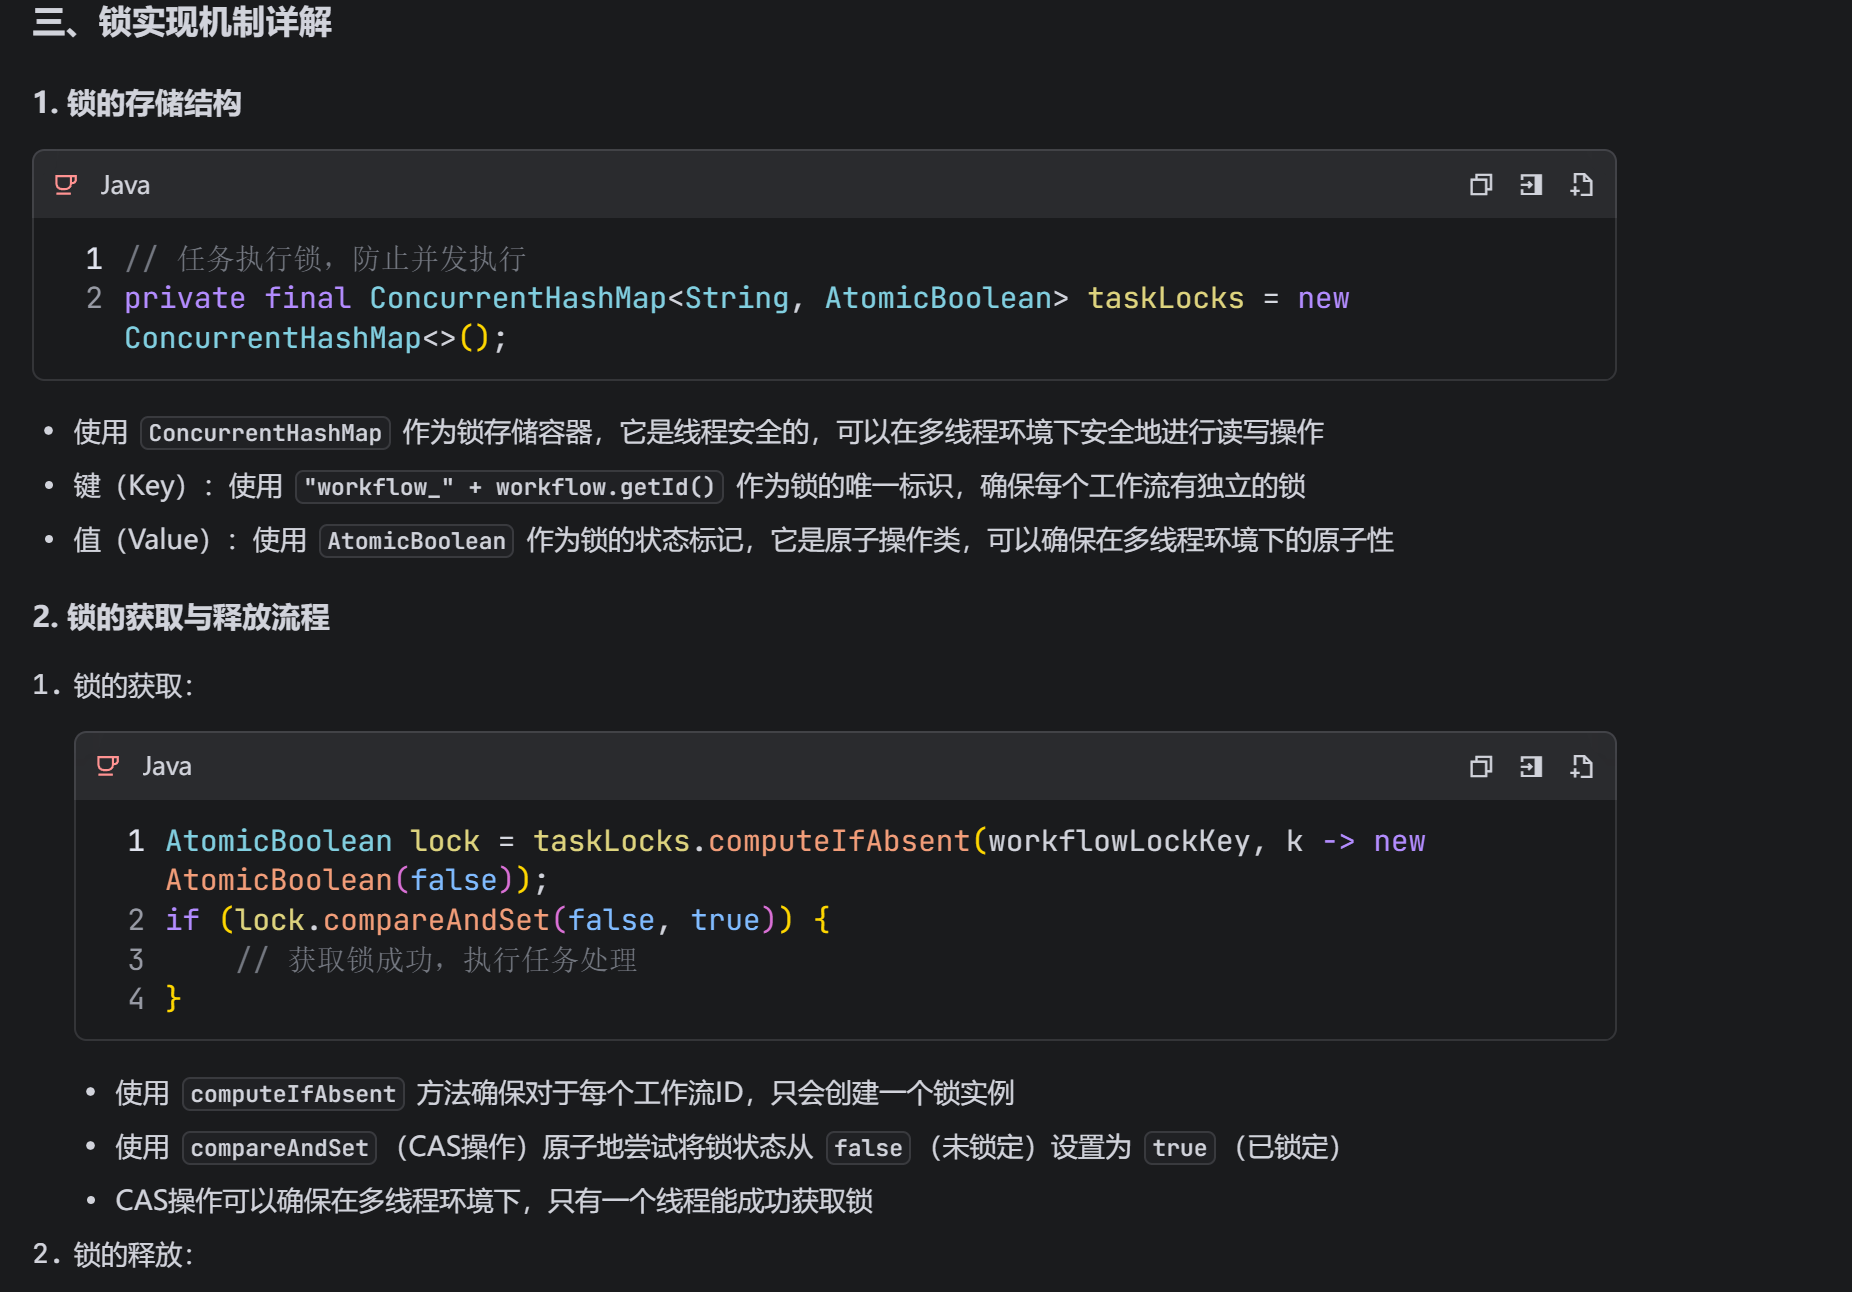Click the code line if (lock.compareAndSet(false, true)) {
This screenshot has height=1292, width=1852.
tap(498, 920)
